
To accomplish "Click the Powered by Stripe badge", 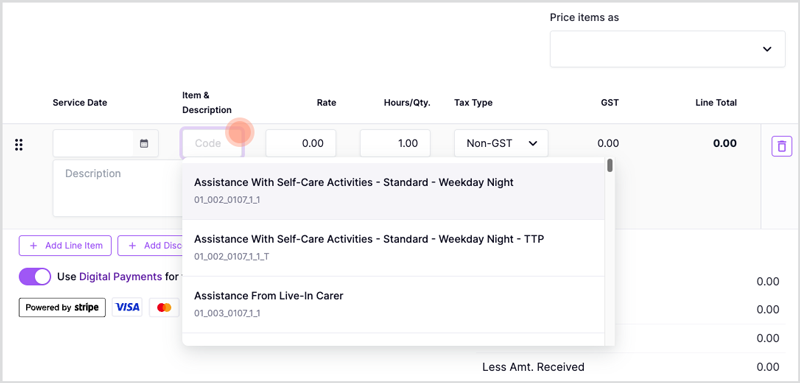I will point(62,308).
